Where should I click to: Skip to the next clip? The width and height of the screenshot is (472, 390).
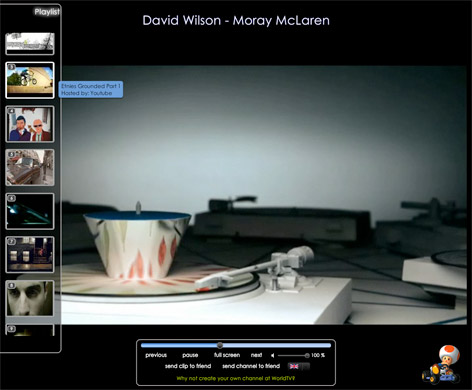coord(256,355)
